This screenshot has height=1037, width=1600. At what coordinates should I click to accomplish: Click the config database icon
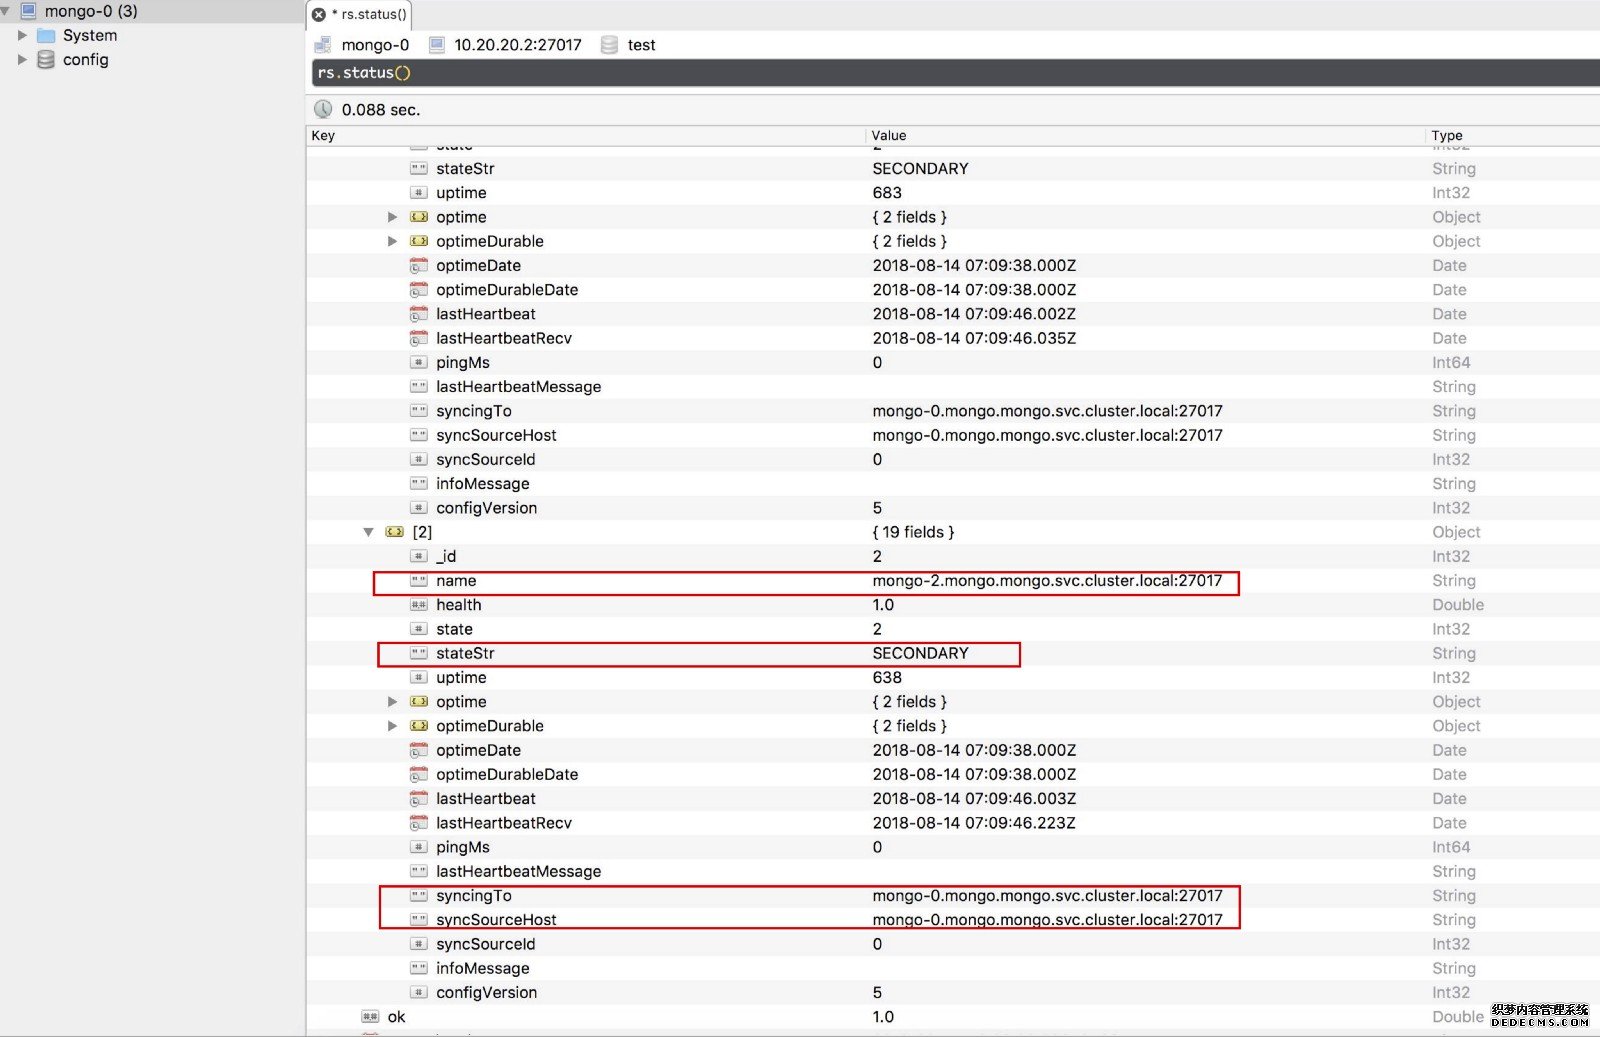point(46,60)
